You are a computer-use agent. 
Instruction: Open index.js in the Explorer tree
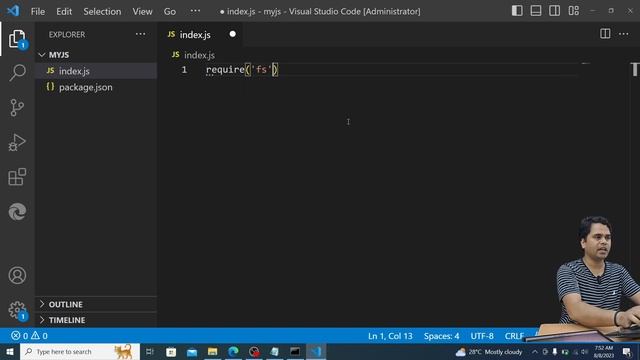click(x=96, y=71)
